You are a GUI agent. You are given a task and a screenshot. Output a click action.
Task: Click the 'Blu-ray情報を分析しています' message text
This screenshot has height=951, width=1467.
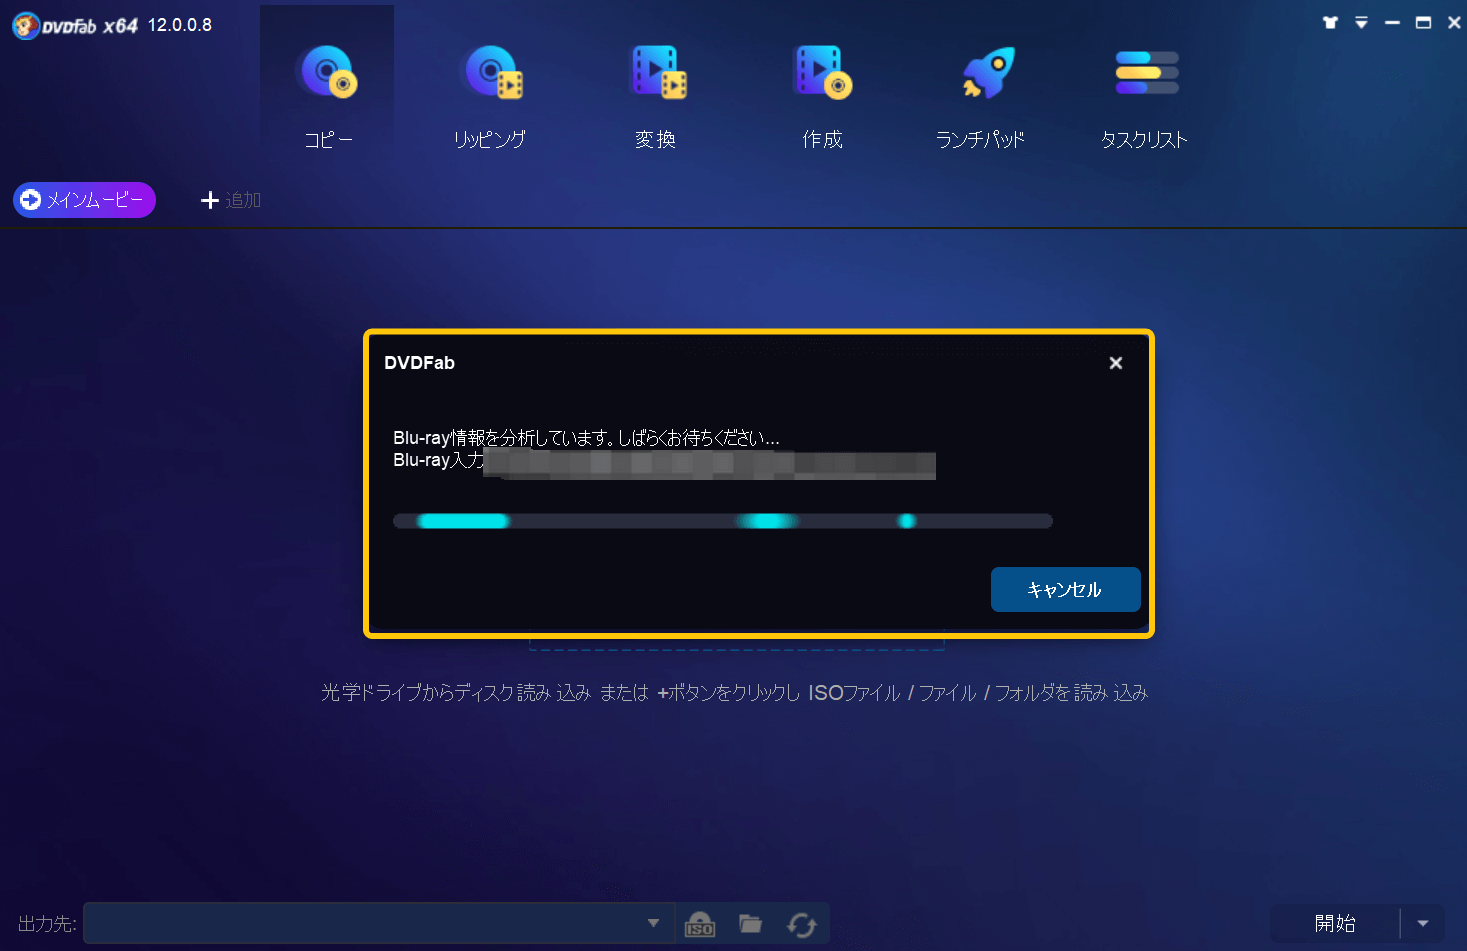click(587, 437)
